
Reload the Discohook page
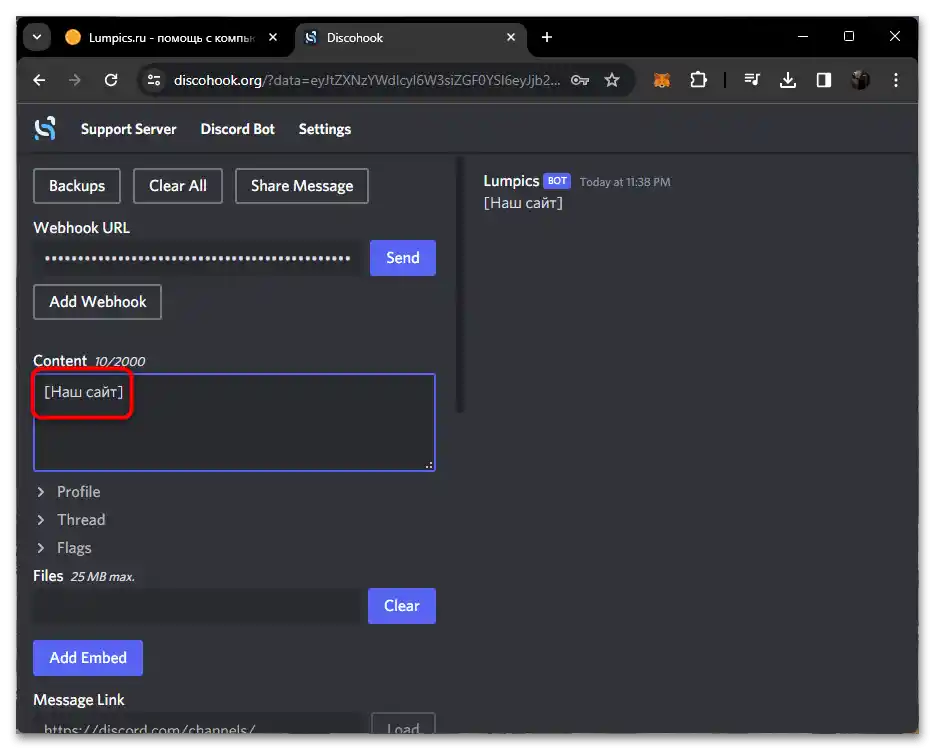(111, 80)
